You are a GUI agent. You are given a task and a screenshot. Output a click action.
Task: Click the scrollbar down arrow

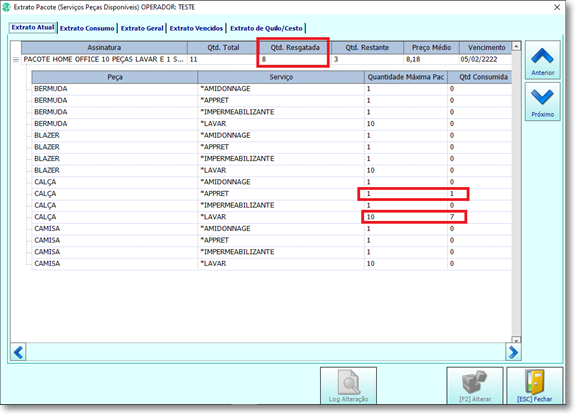pyautogui.click(x=516, y=340)
